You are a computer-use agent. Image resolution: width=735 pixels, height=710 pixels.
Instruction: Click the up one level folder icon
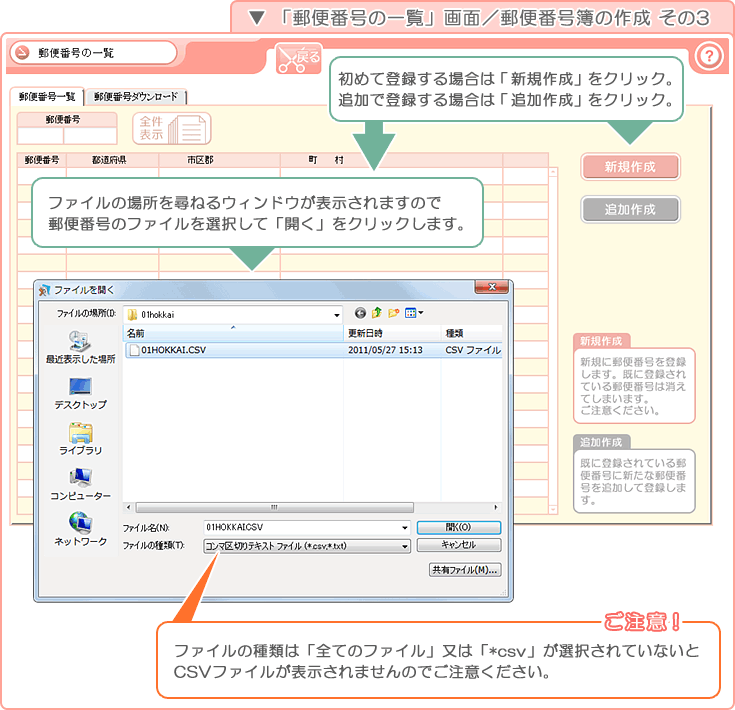pos(377,313)
